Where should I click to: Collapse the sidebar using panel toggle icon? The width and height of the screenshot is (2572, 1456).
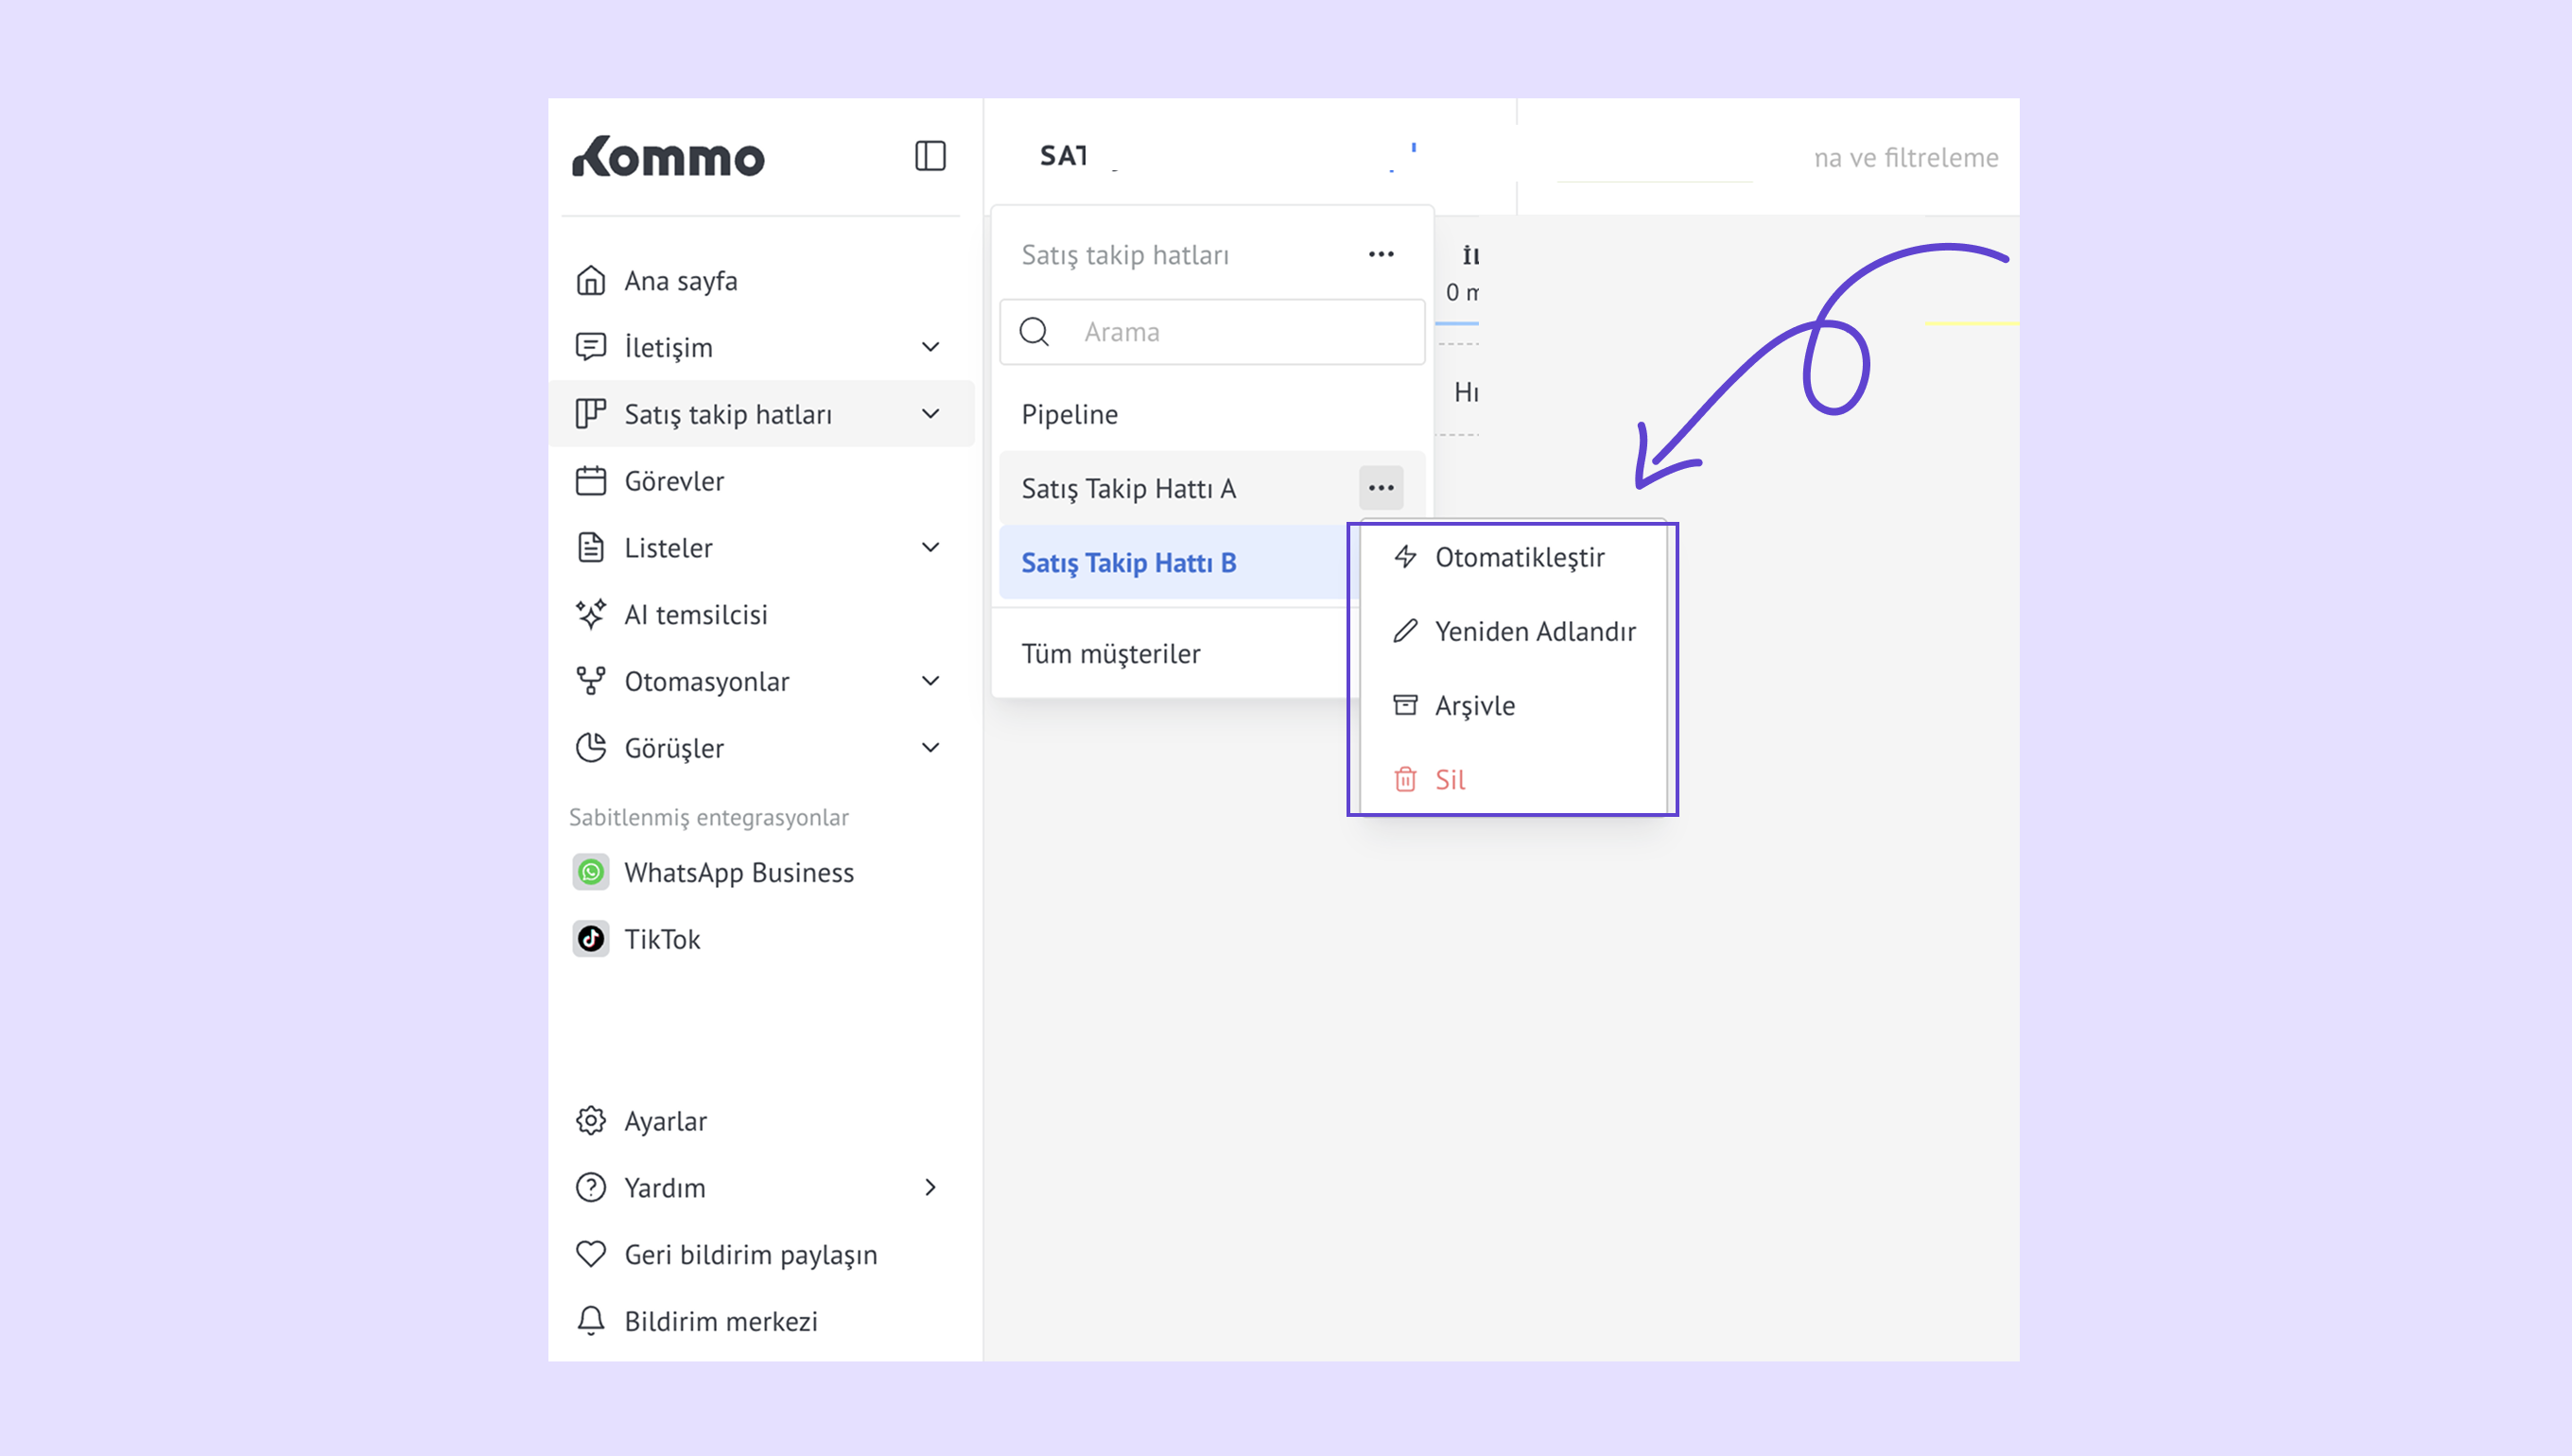click(x=930, y=156)
